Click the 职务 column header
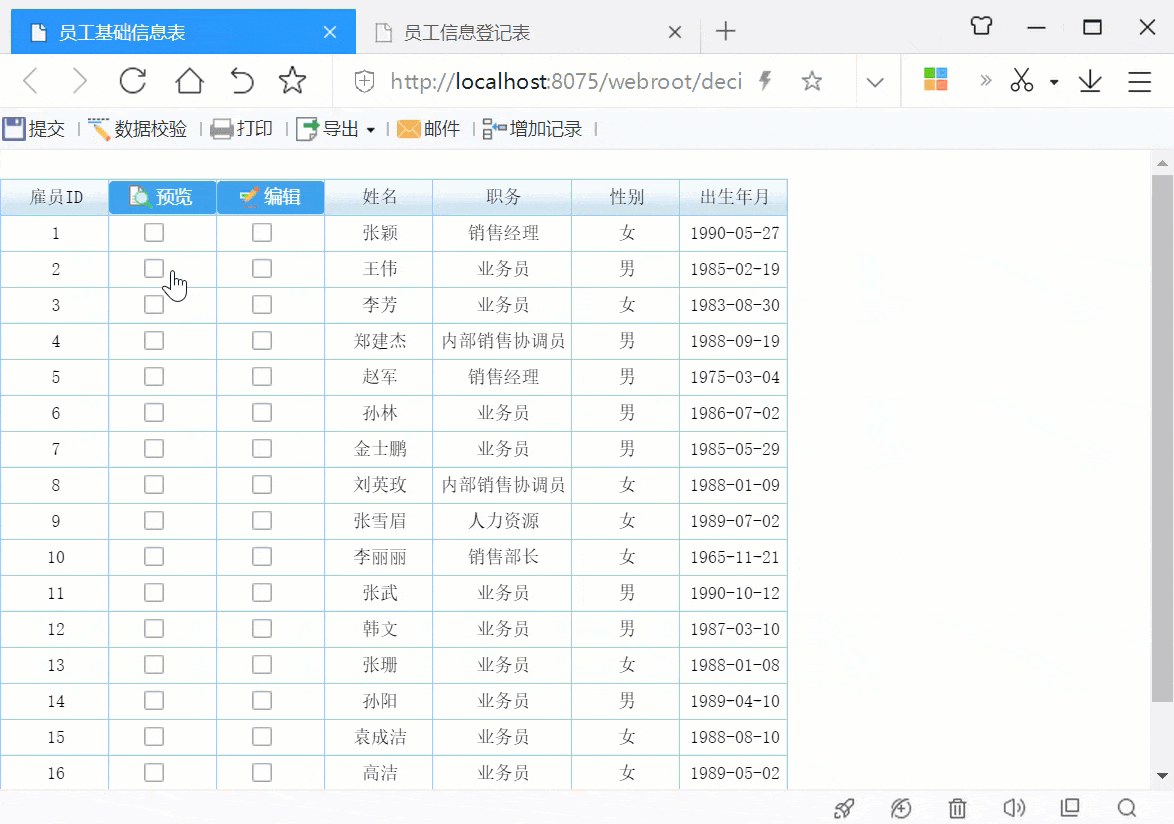Screen dimensions: 1174x824 502,197
